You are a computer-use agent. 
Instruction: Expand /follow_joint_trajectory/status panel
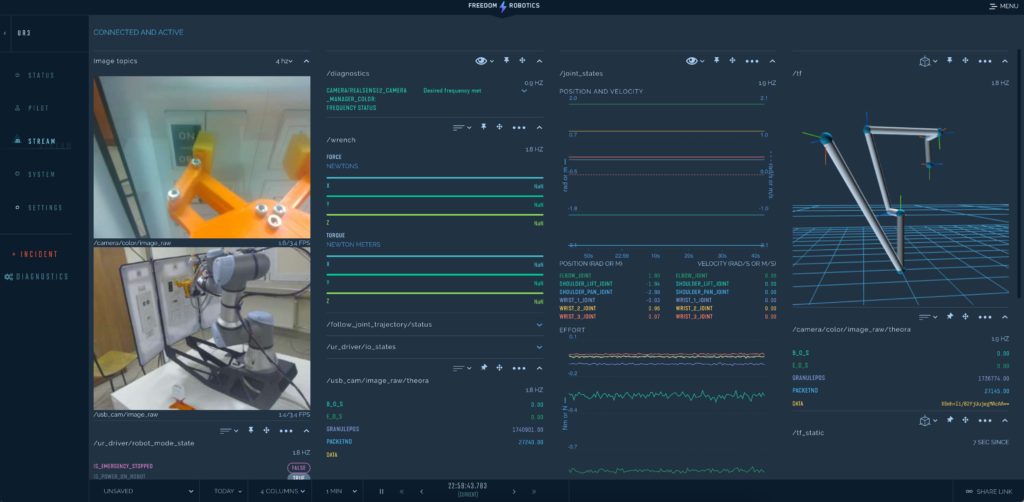click(x=539, y=324)
